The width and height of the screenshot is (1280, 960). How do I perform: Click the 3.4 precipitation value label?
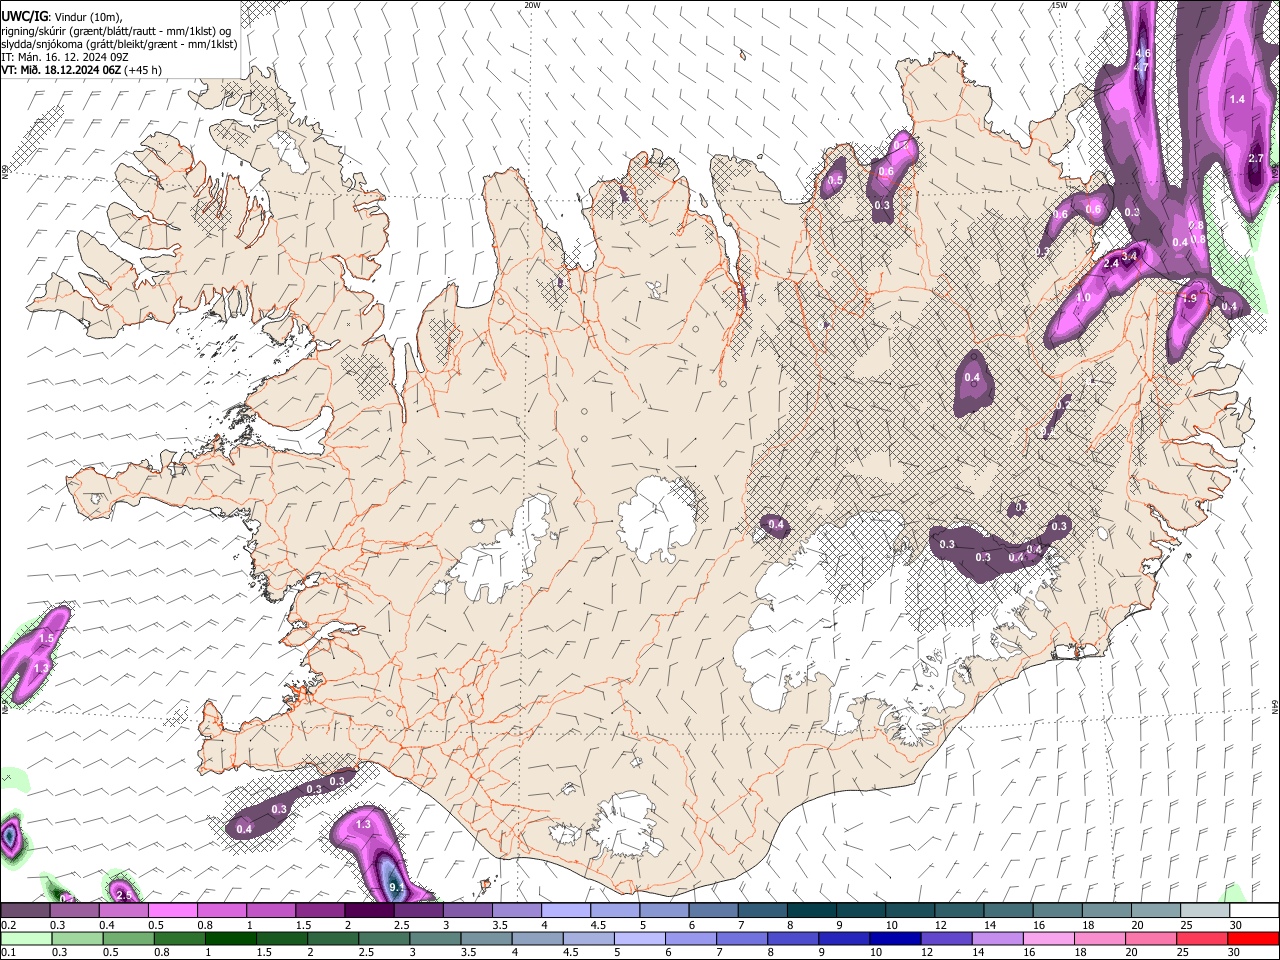[1130, 257]
